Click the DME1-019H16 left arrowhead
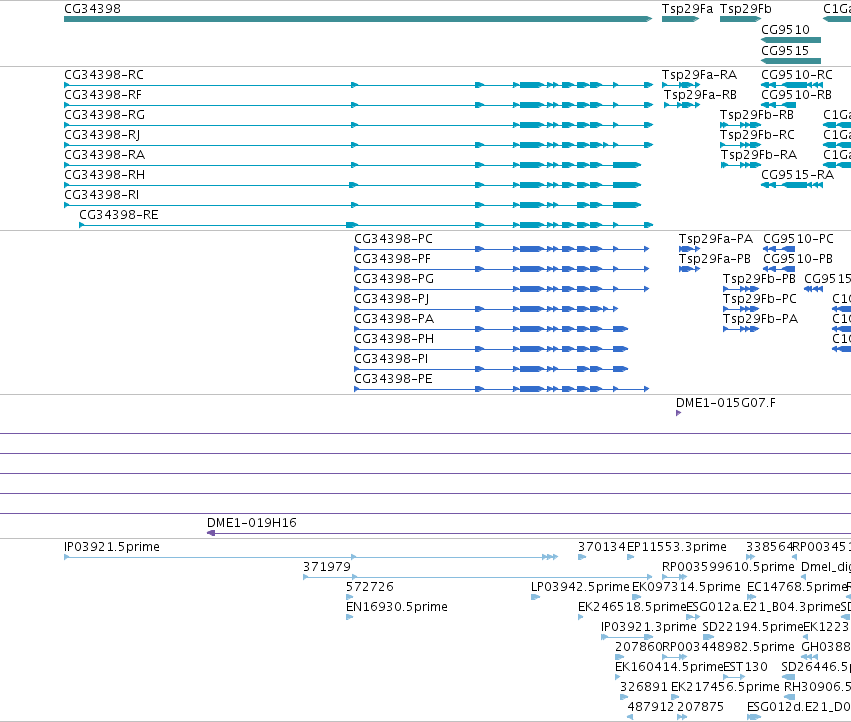This screenshot has height=722, width=851. click(x=211, y=533)
